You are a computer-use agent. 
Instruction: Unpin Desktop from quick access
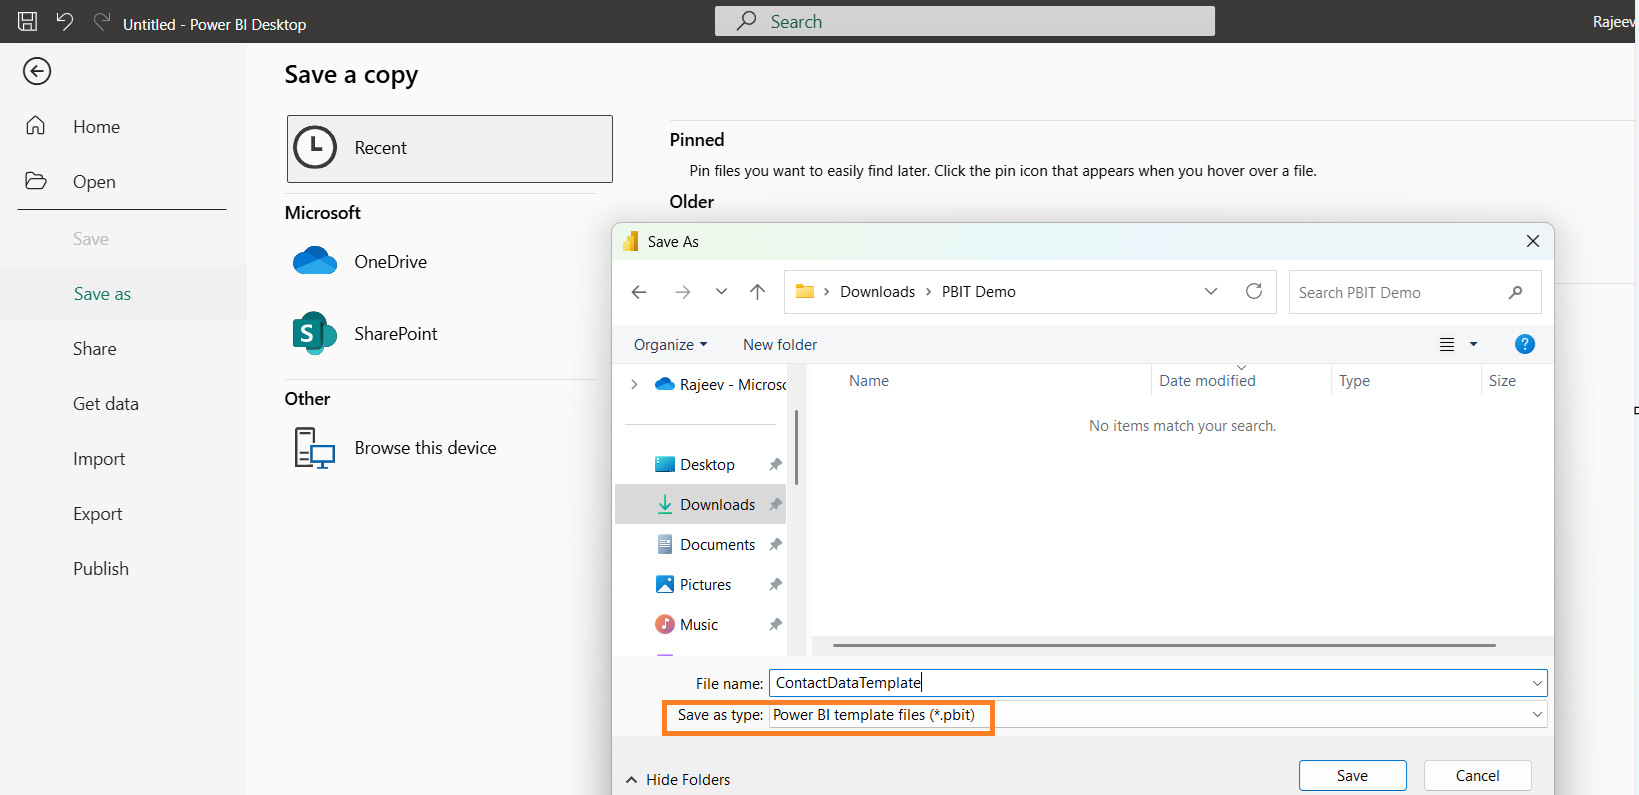775,465
